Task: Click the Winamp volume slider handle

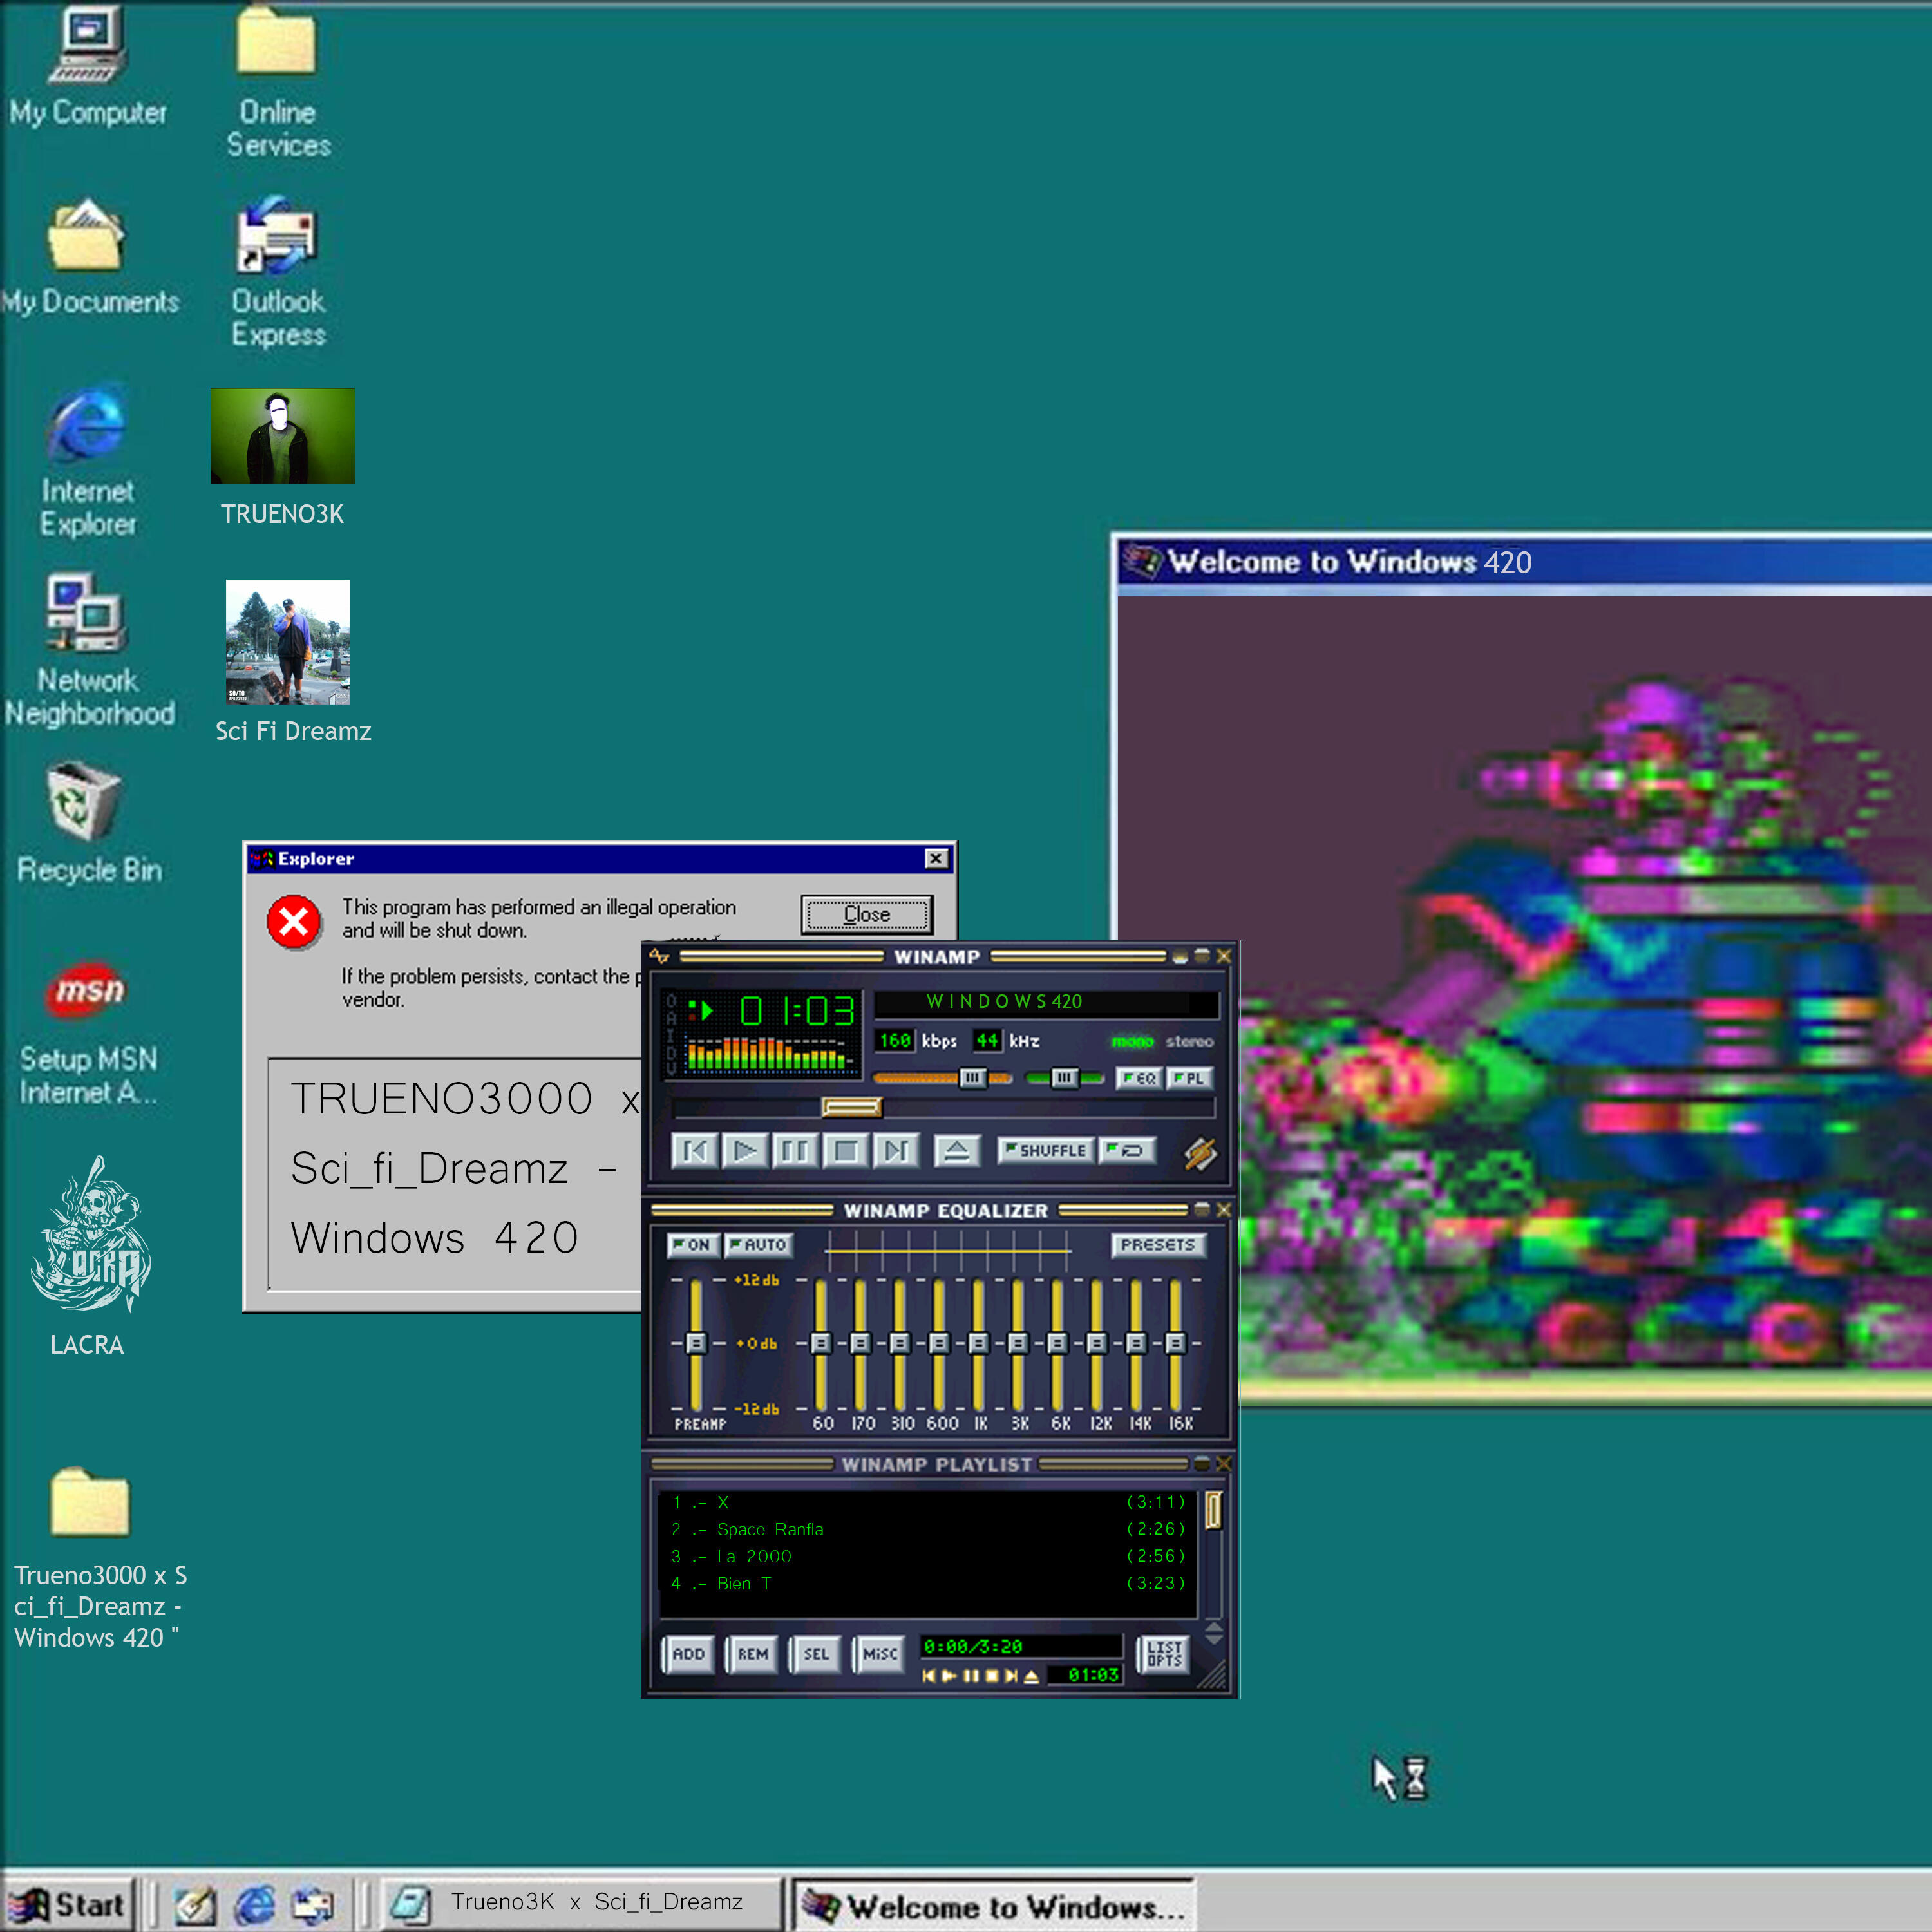Action: tap(972, 1078)
